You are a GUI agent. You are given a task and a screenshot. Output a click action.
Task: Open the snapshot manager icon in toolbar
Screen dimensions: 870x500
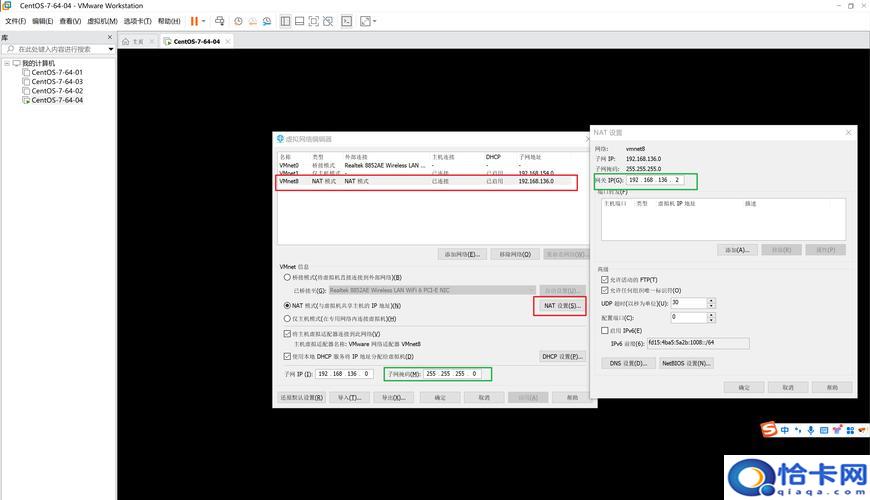[x=266, y=21]
